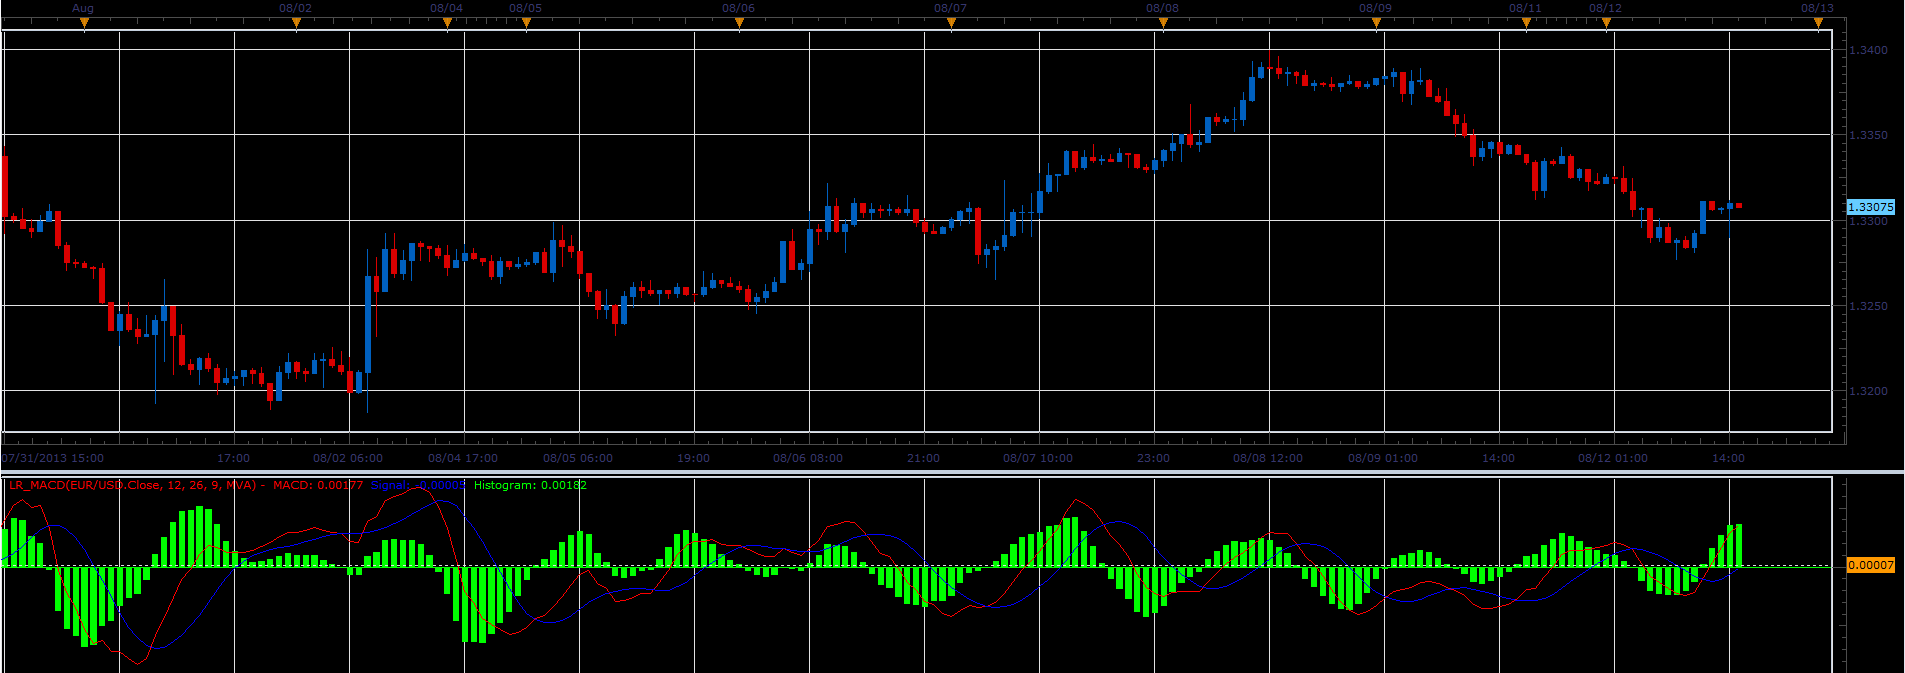Click the 23:00 time axis label
Viewport: 1905px width, 673px height.
[1153, 458]
